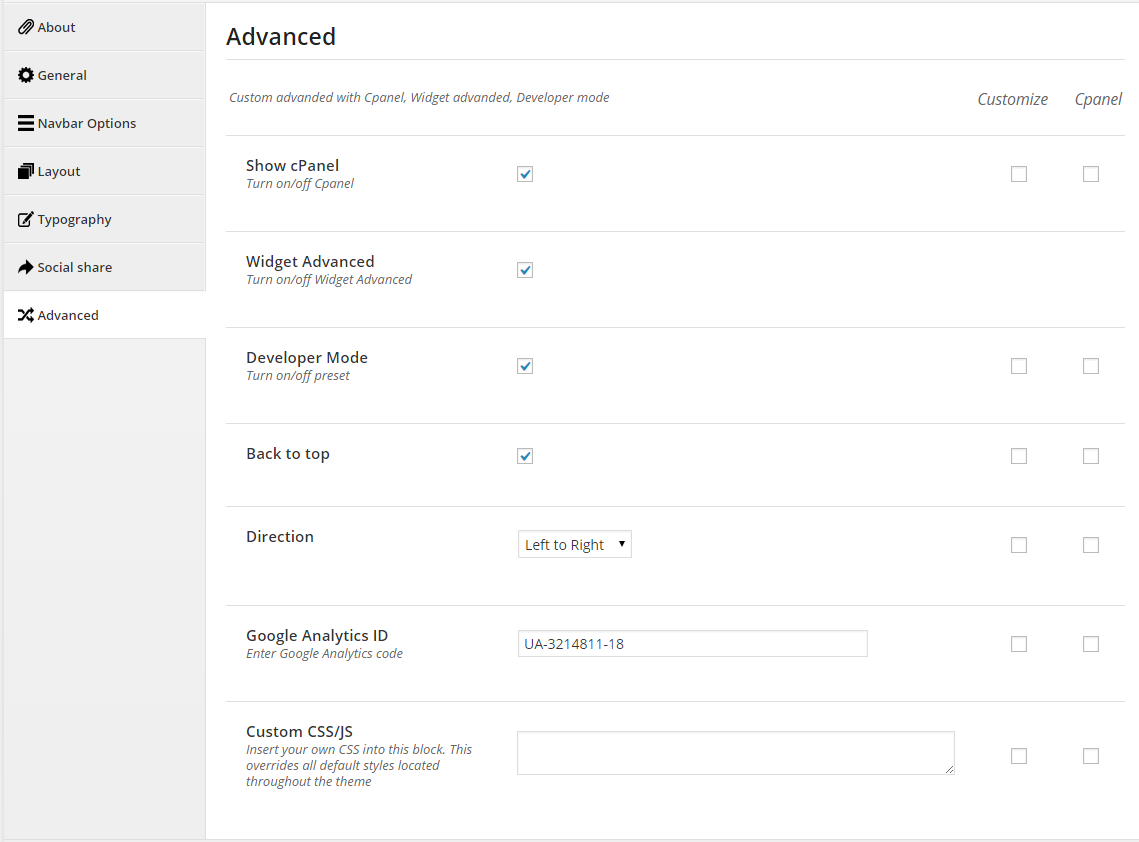Open the Layout settings tab
1139x842 pixels.
[105, 171]
